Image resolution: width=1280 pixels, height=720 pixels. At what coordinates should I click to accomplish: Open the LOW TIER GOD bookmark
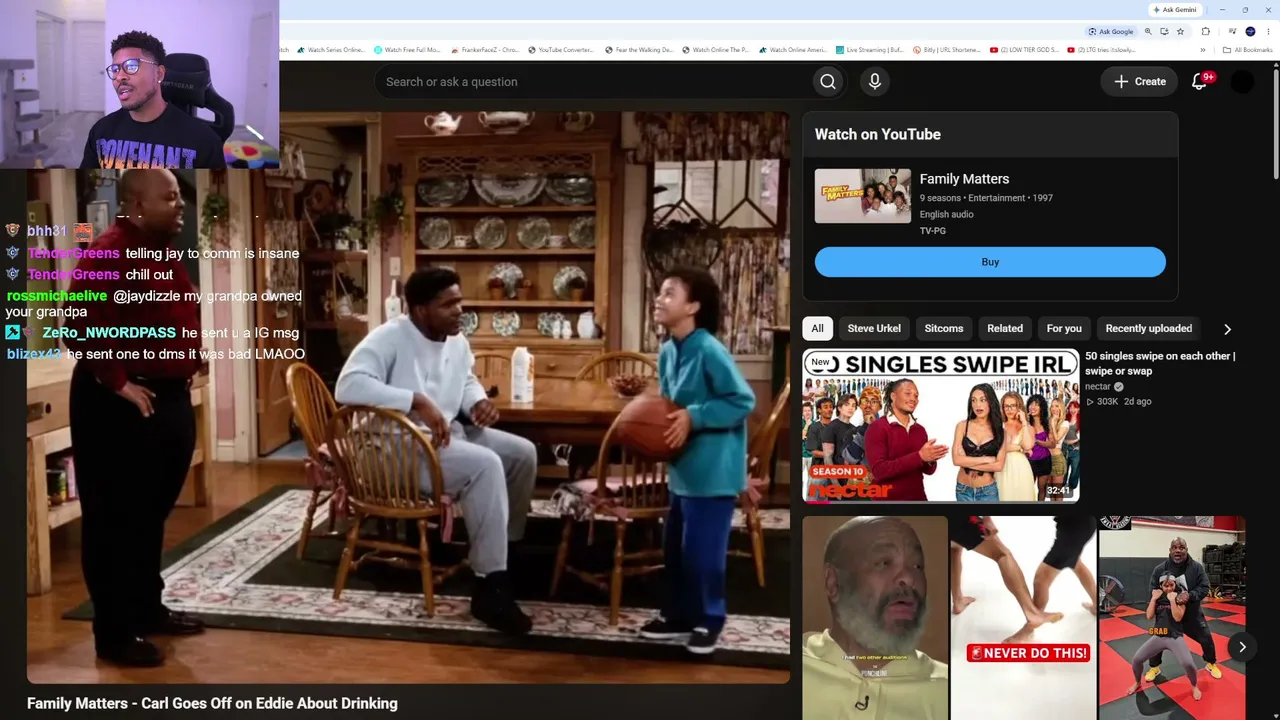pos(1024,50)
